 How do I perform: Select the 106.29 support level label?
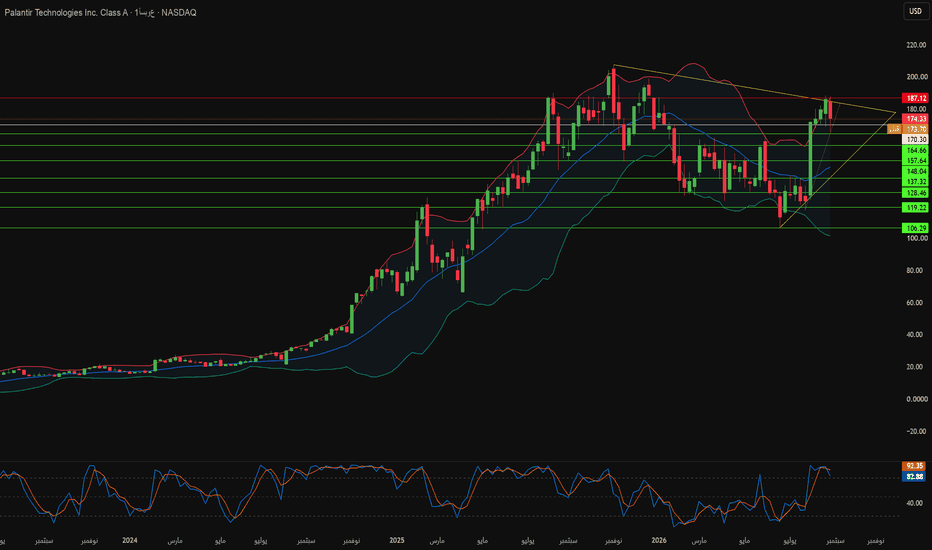(915, 228)
